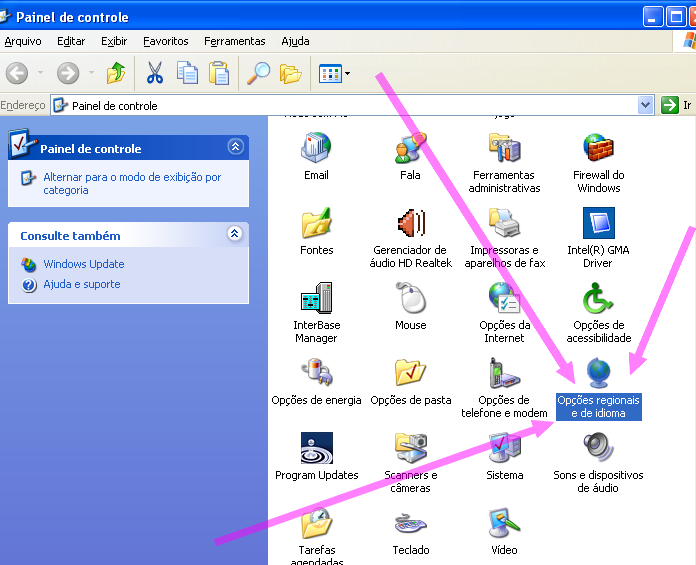696x565 pixels.
Task: Open Sons e dispositivos de áudio
Action: tap(598, 447)
